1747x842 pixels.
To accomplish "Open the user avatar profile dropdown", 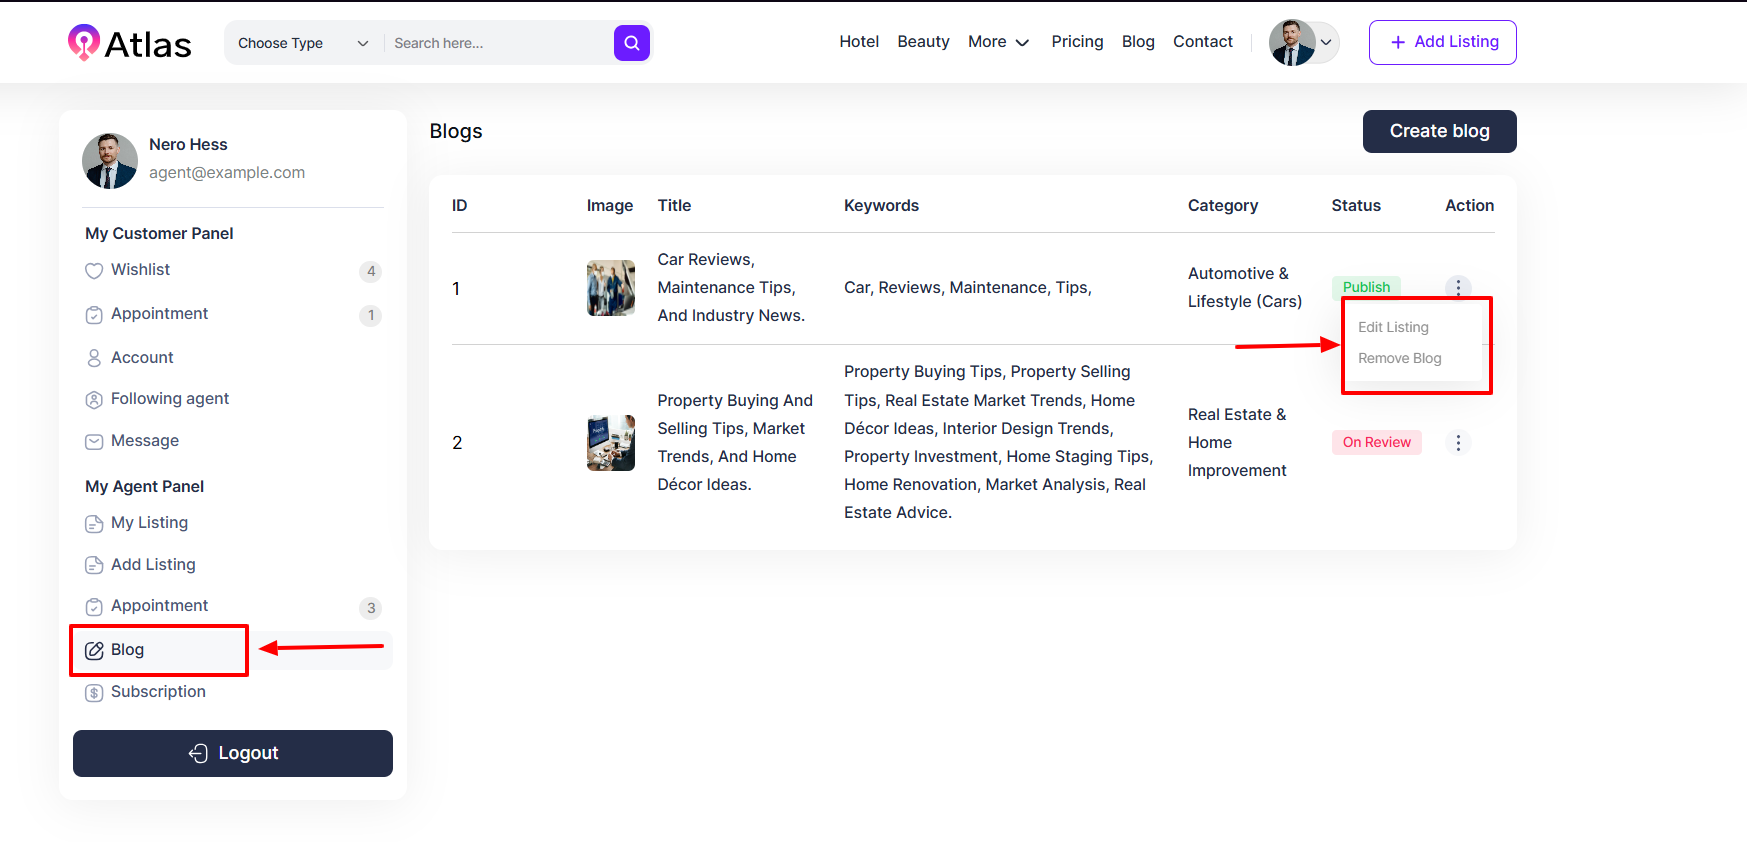I will pyautogui.click(x=1303, y=42).
